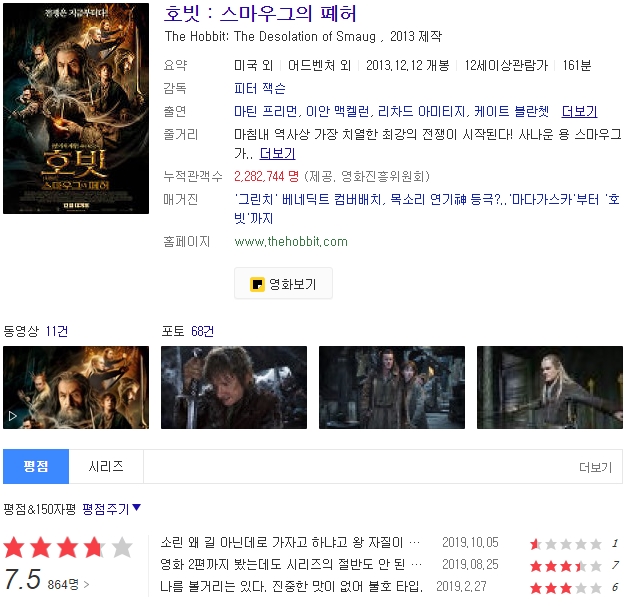
Task: Open the Legolas photo thumbnail
Action: 550,387
